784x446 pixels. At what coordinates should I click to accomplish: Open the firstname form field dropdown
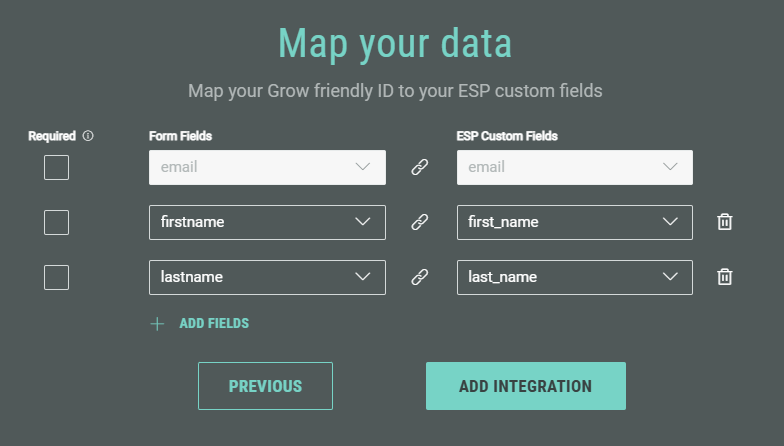[x=267, y=222]
